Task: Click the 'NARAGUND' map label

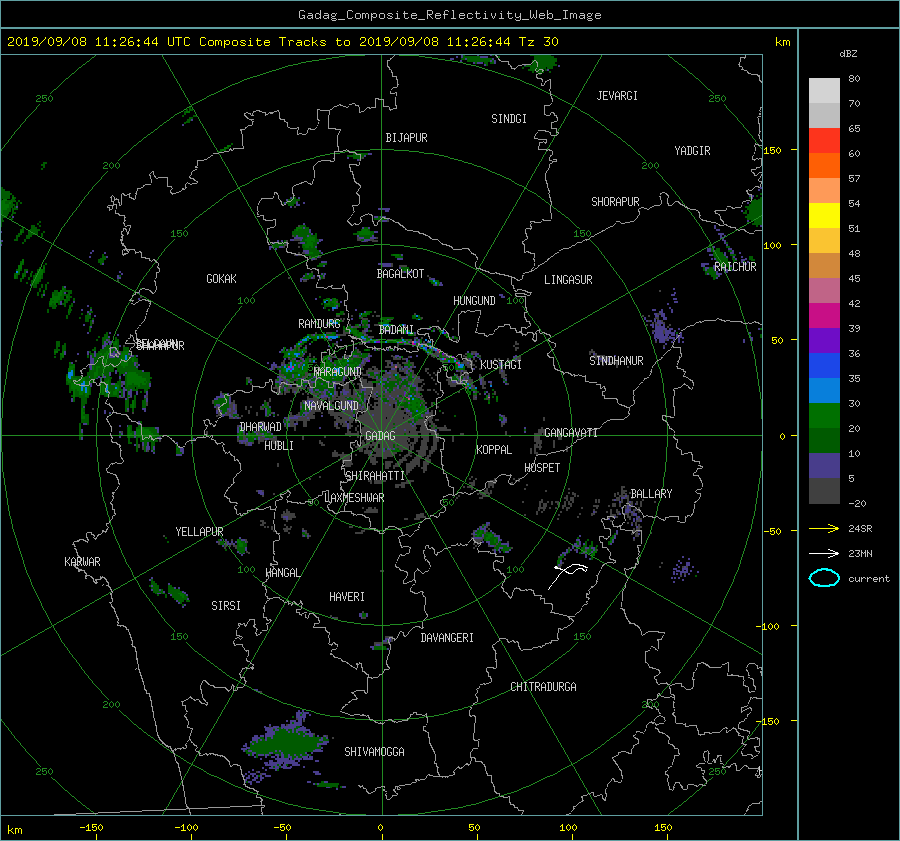Action: (x=338, y=372)
